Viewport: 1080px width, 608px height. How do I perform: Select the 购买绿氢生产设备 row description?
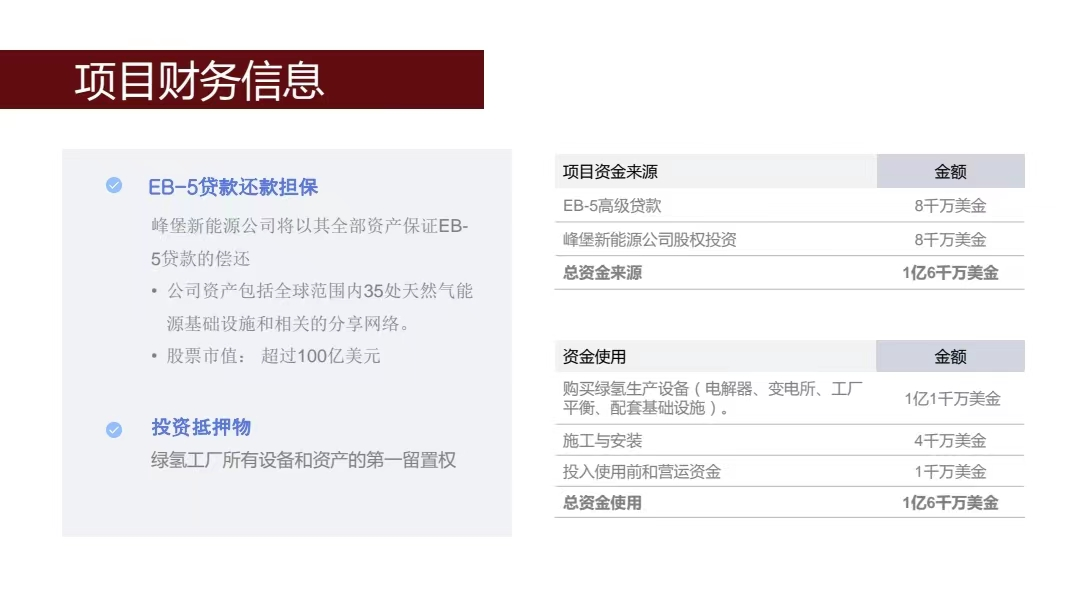[712, 398]
